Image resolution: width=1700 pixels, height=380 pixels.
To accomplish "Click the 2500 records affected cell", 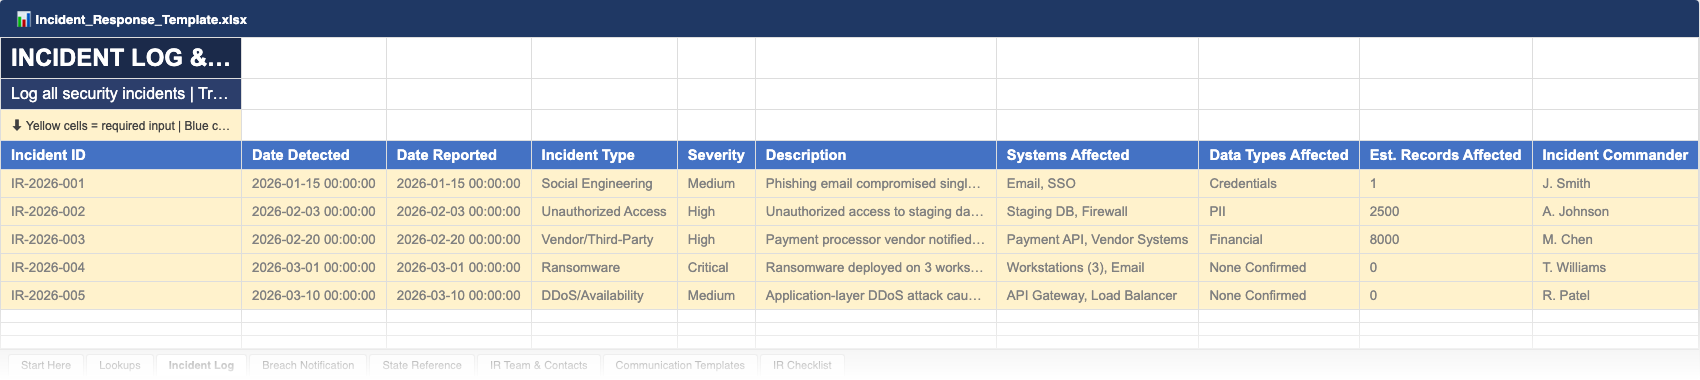I will (1446, 212).
